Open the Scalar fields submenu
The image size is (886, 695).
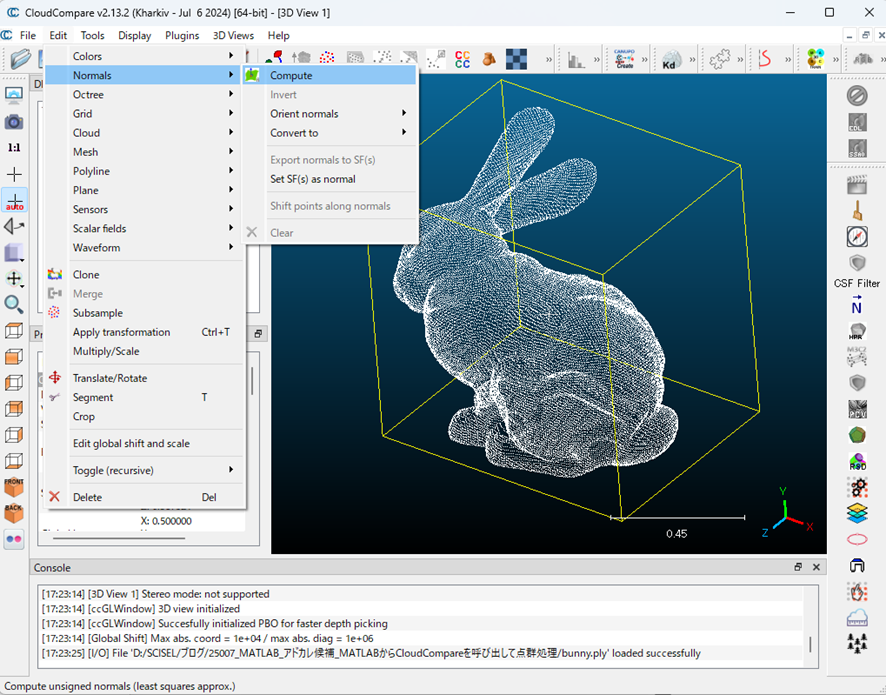pos(99,229)
